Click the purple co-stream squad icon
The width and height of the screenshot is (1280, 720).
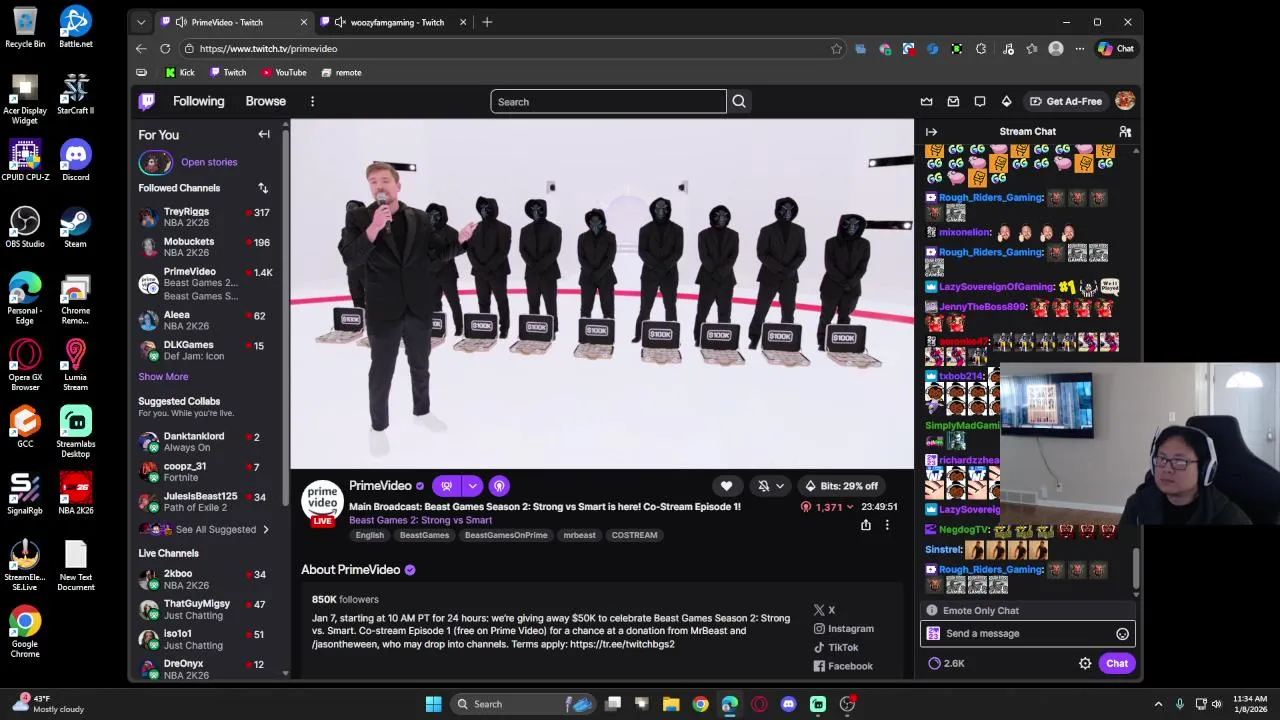coord(446,486)
